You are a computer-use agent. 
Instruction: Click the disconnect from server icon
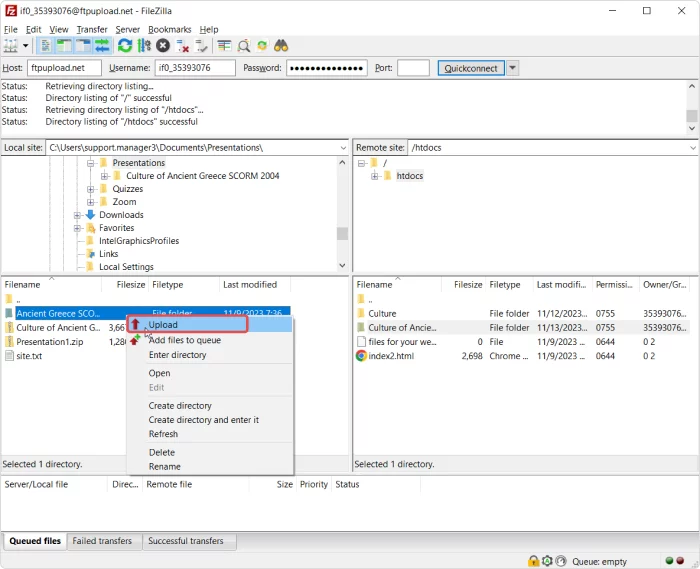point(182,46)
